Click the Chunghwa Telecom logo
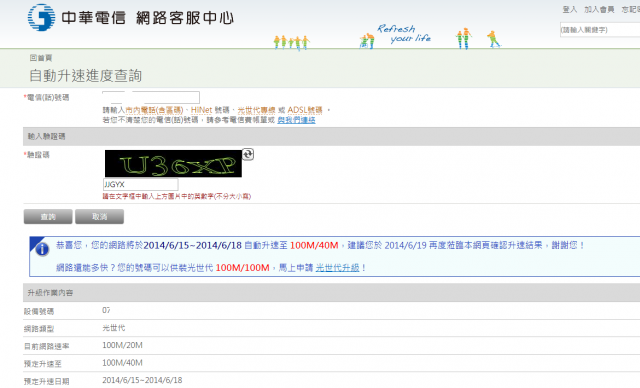The height and width of the screenshot is (388, 640). pyautogui.click(x=41, y=17)
